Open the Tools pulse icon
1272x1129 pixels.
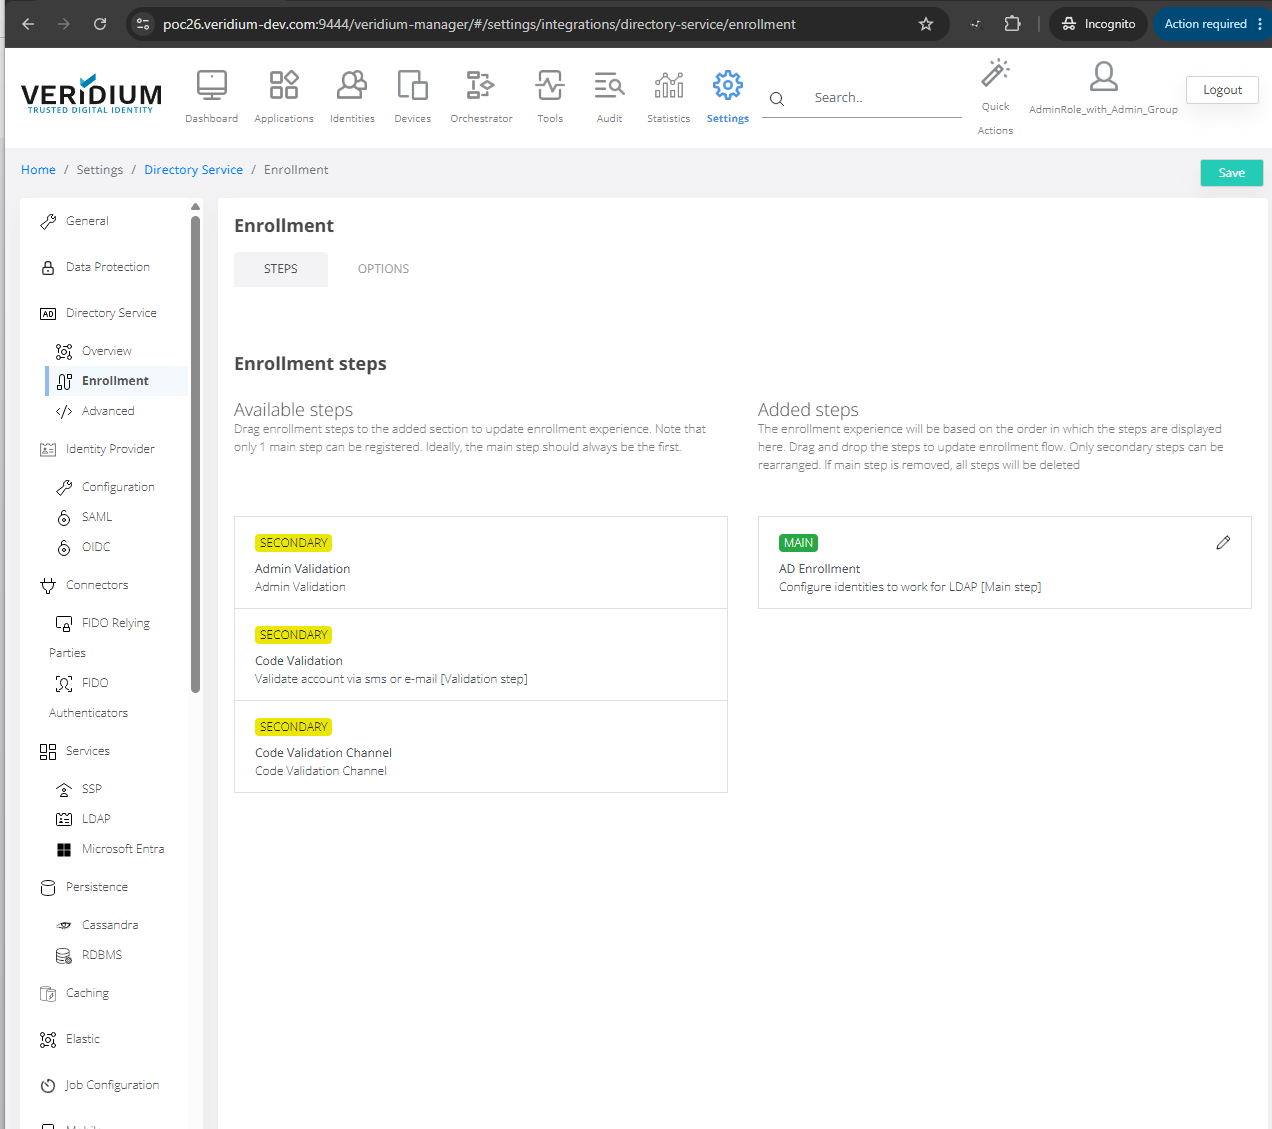click(x=550, y=85)
